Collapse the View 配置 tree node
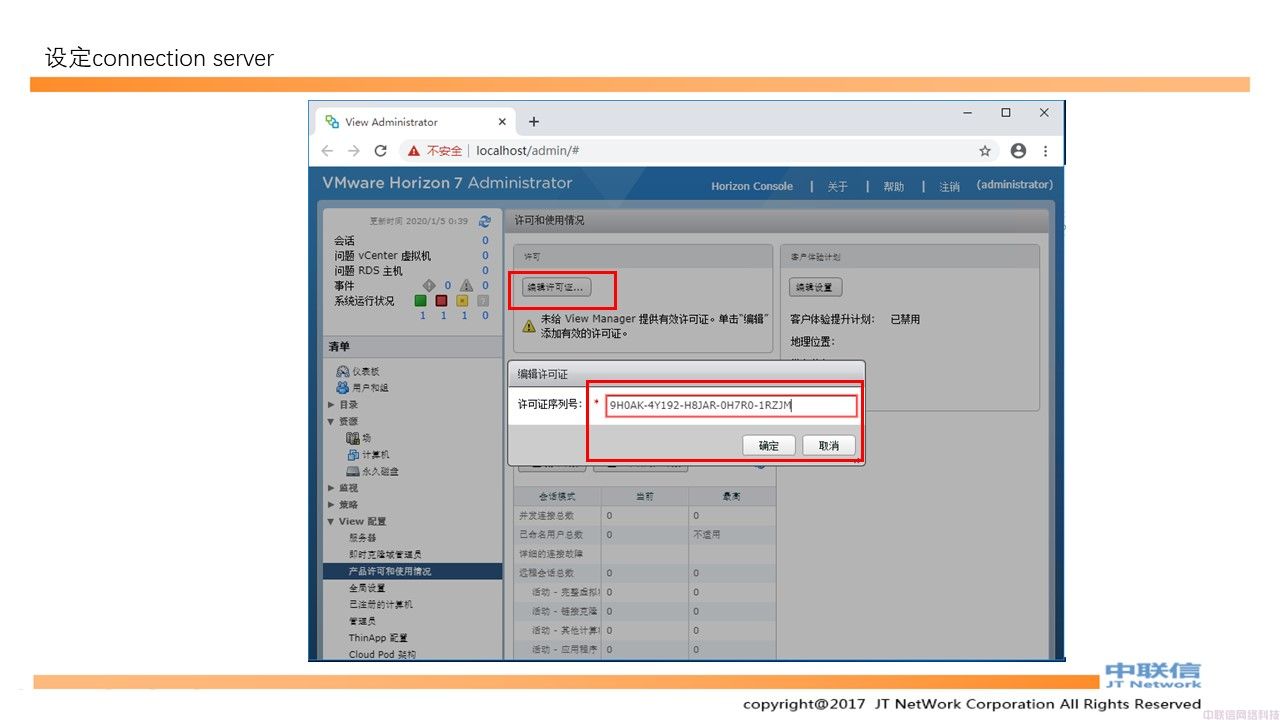This screenshot has width=1280, height=720. pyautogui.click(x=331, y=521)
